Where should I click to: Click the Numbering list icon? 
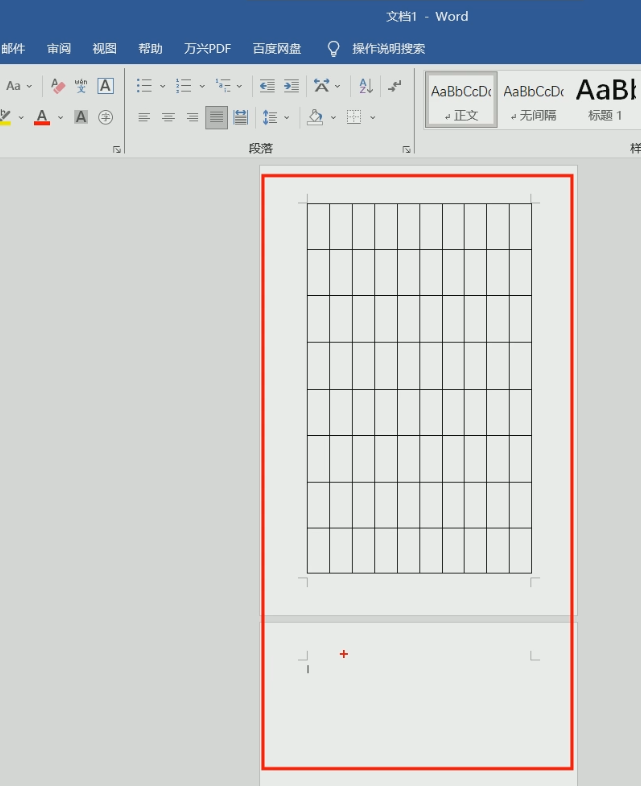tap(183, 86)
